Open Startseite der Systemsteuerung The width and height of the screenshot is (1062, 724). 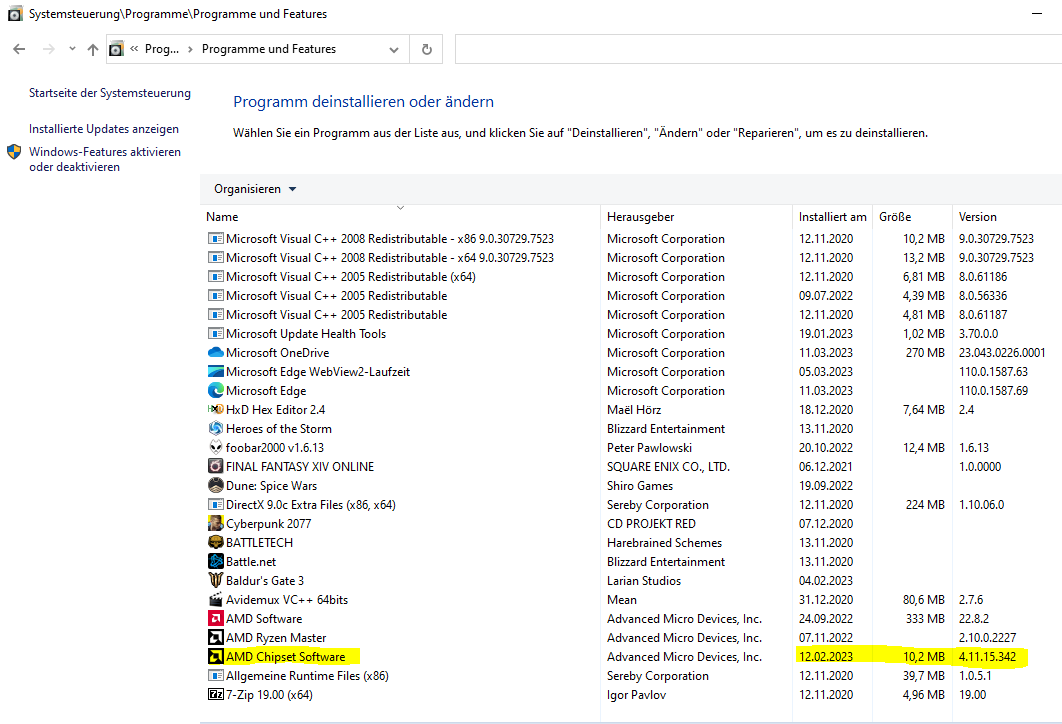110,93
